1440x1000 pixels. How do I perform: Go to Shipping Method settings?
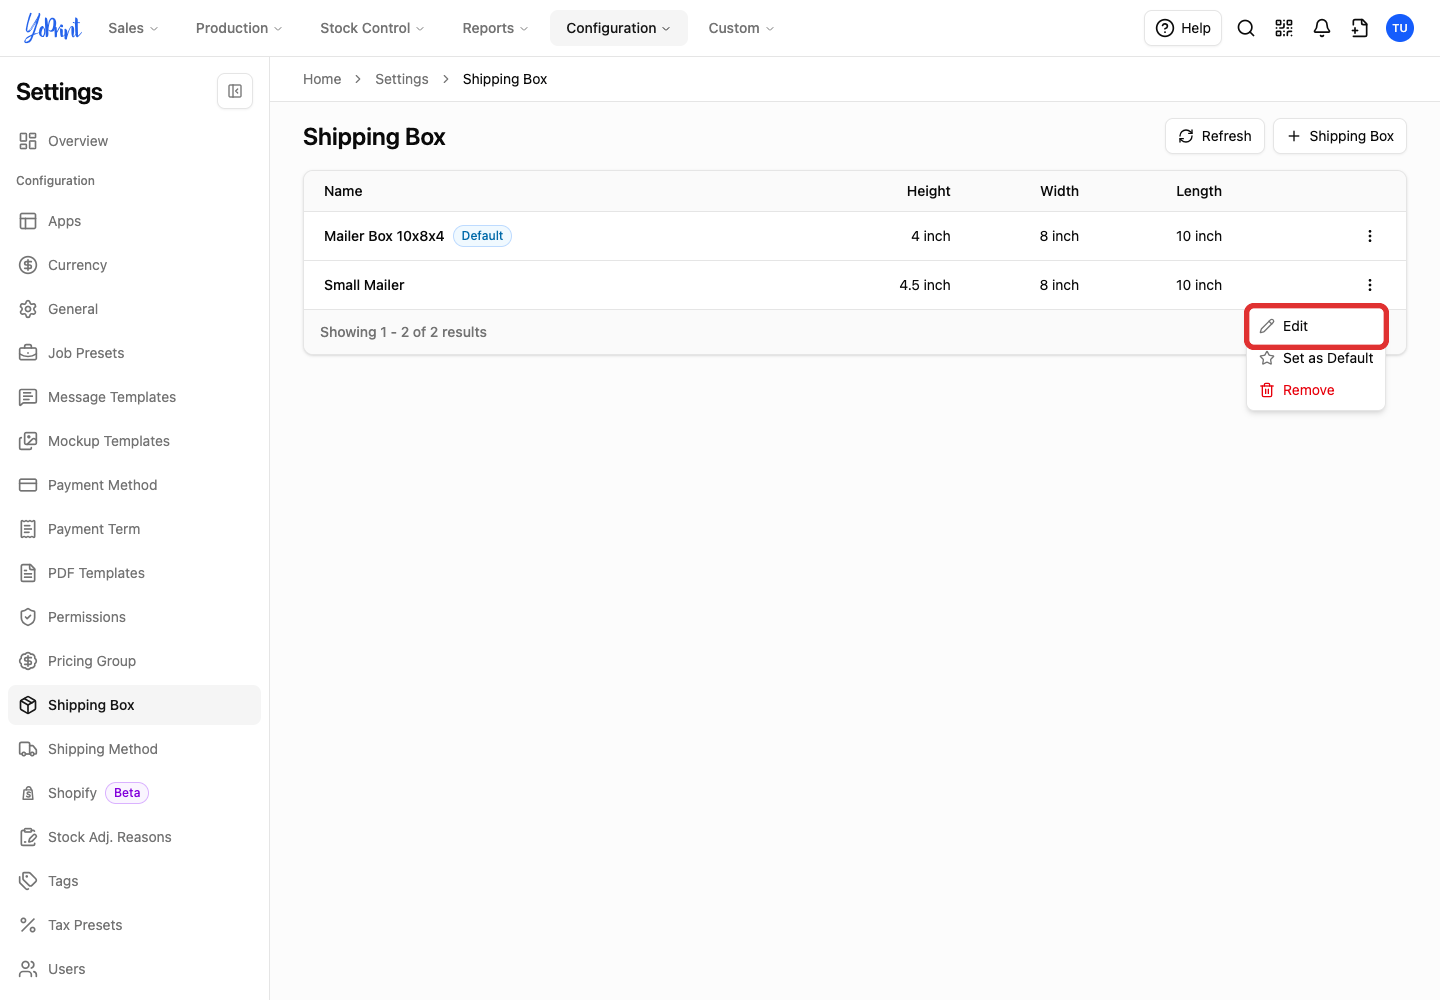click(x=134, y=749)
